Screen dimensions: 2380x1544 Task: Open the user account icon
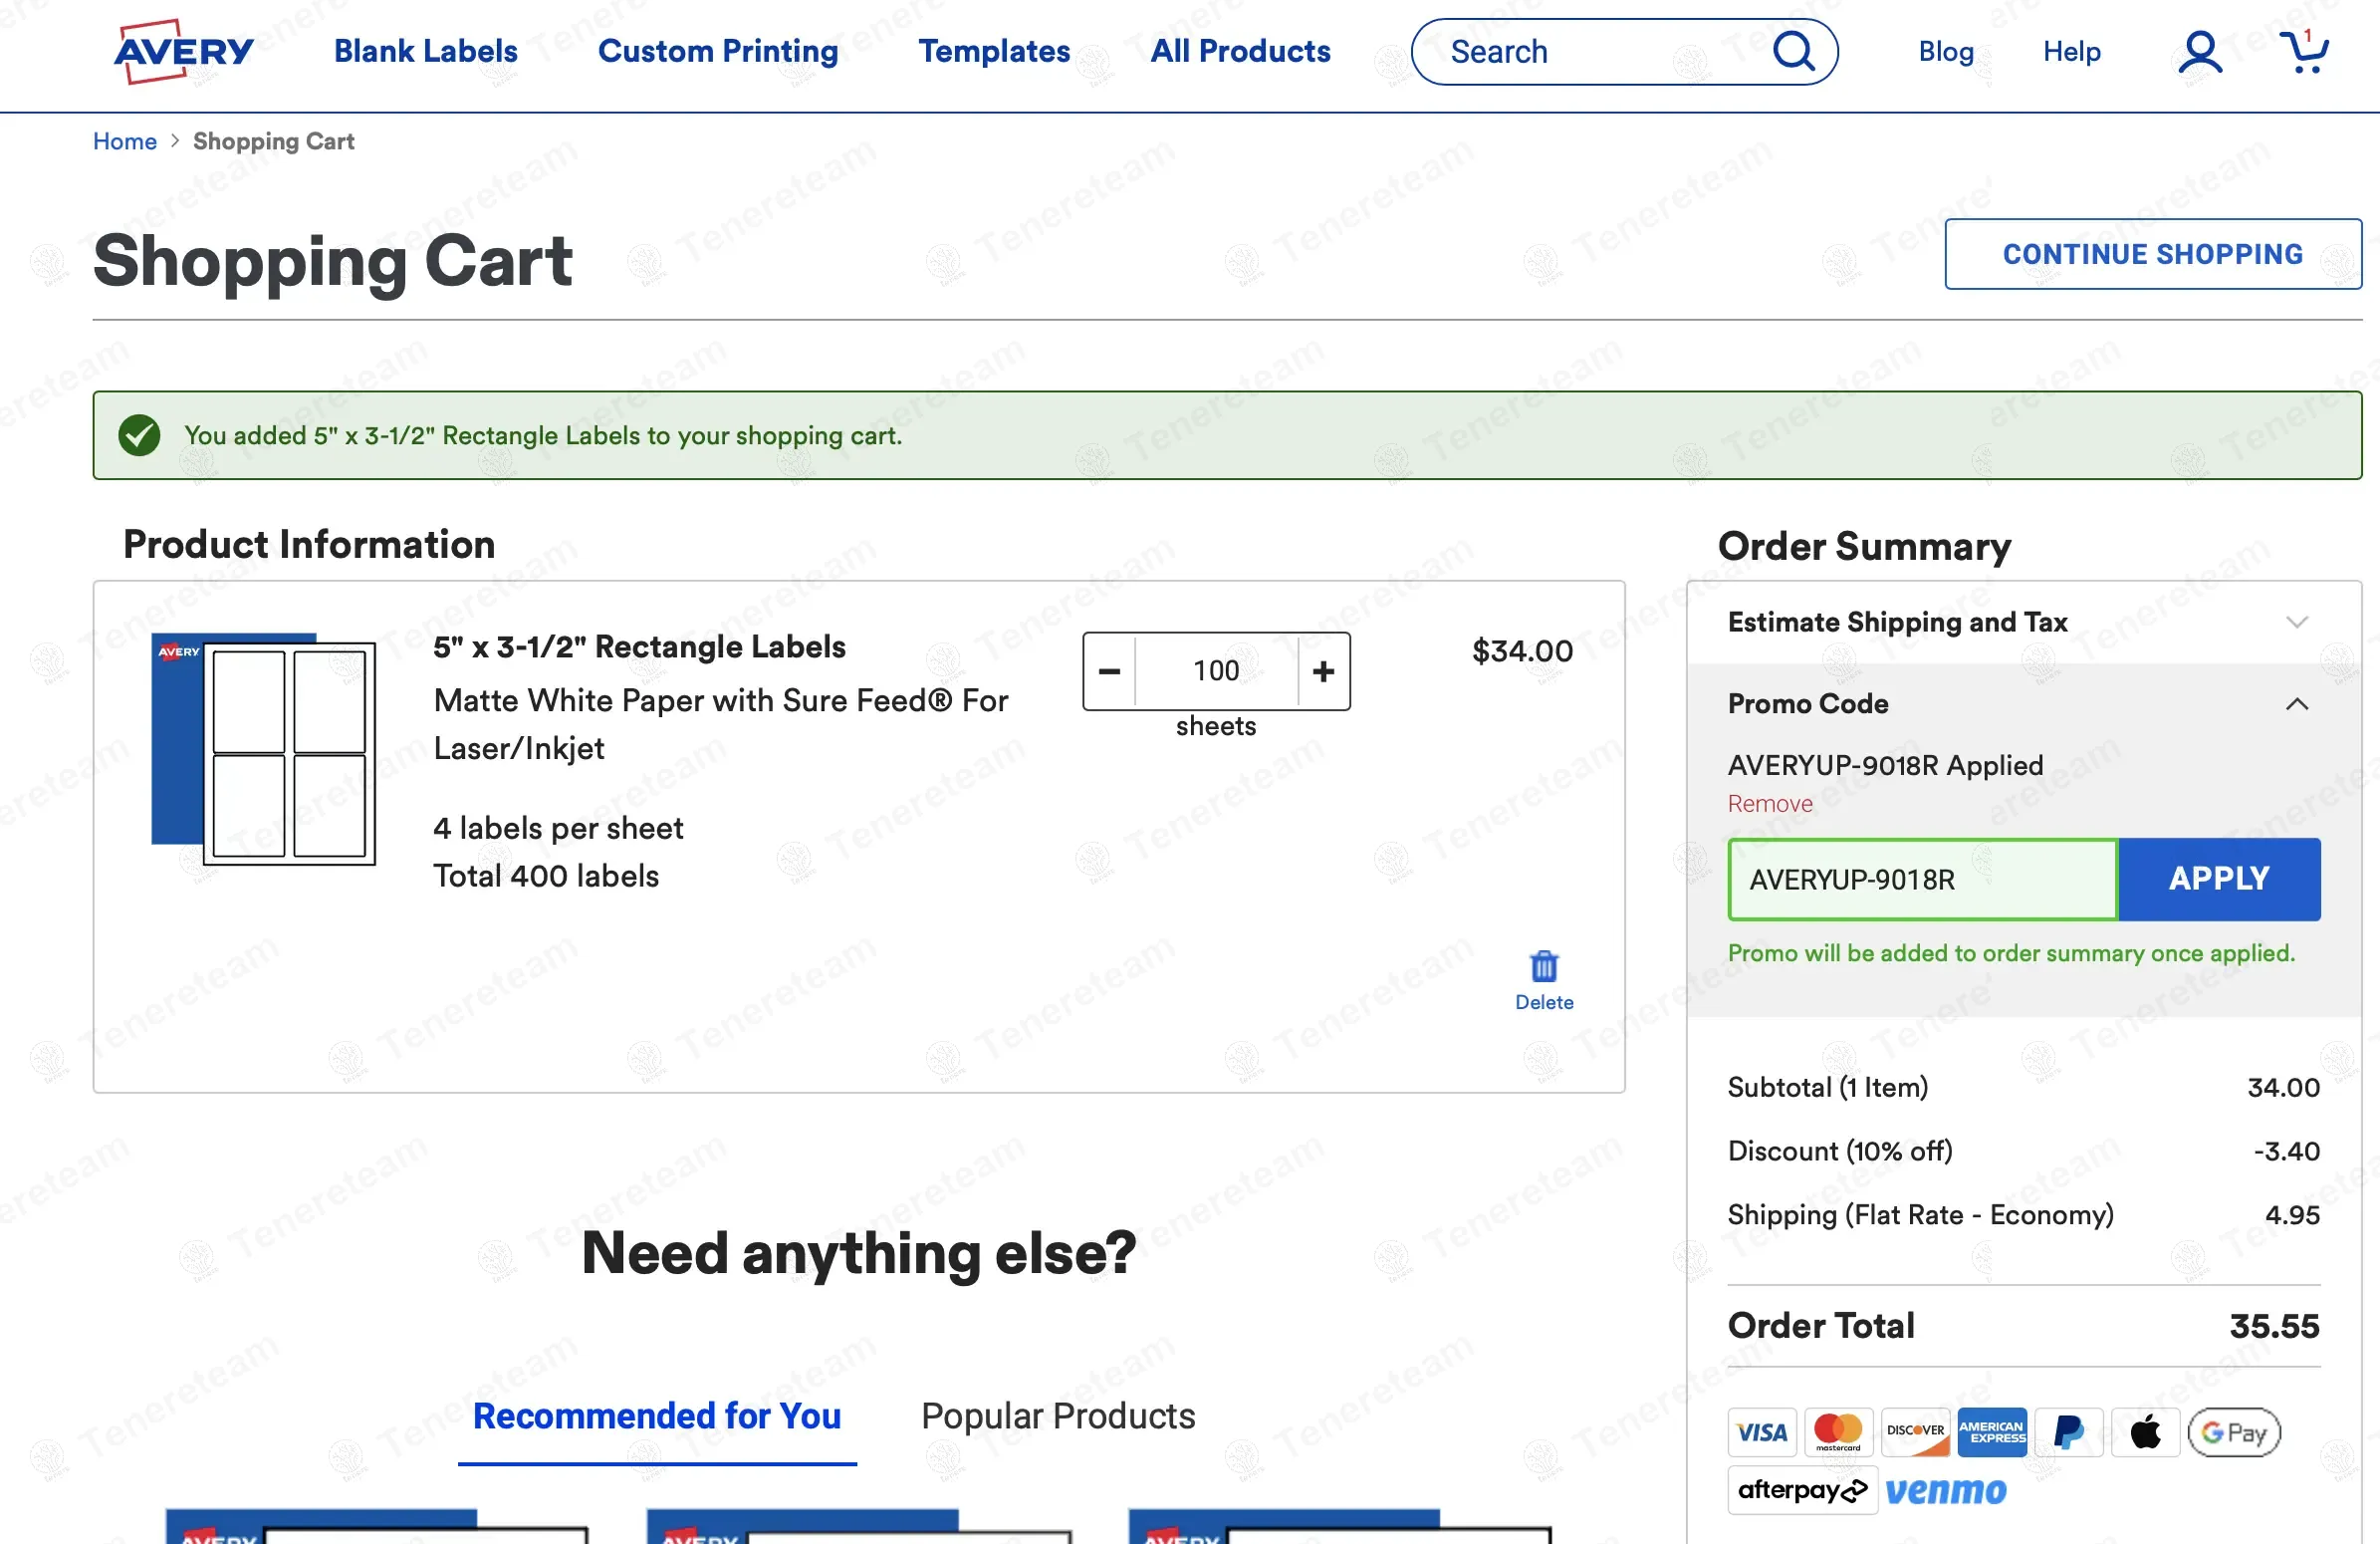pyautogui.click(x=2199, y=52)
